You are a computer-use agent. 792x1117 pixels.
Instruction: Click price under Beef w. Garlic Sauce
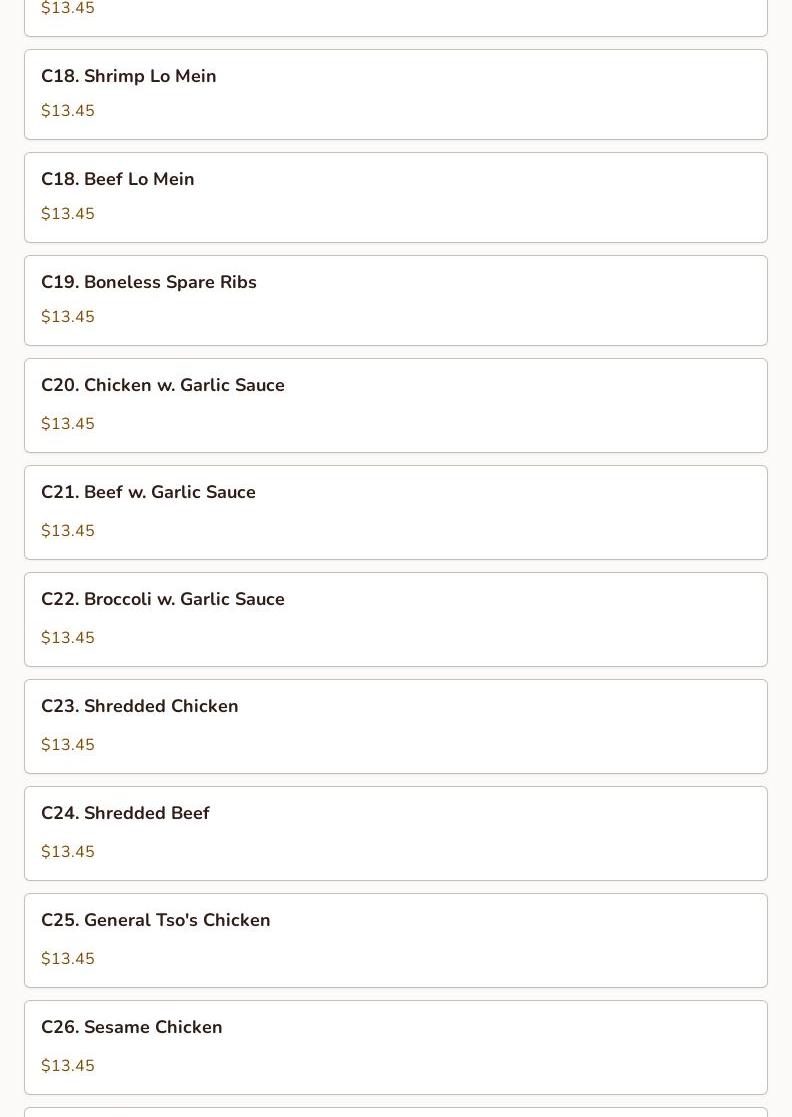click(x=68, y=531)
